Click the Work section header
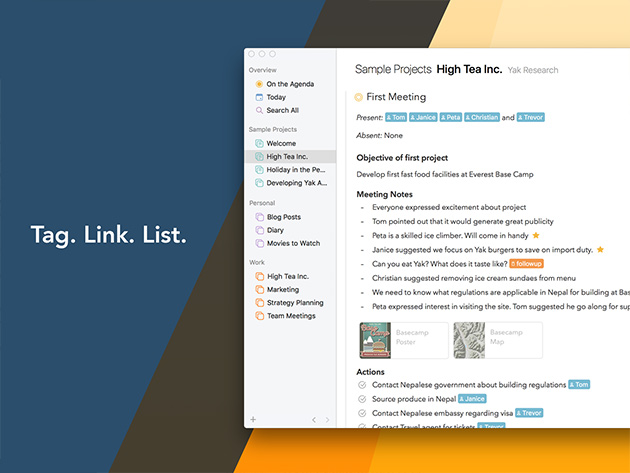The height and width of the screenshot is (473, 630). 257,262
